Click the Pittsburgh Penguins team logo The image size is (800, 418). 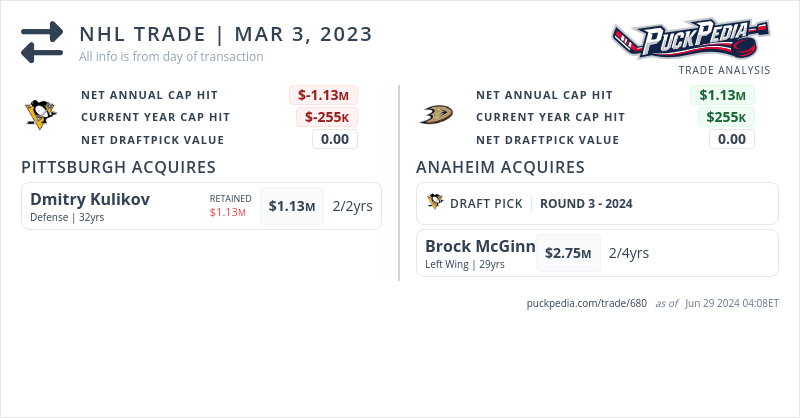click(x=41, y=115)
